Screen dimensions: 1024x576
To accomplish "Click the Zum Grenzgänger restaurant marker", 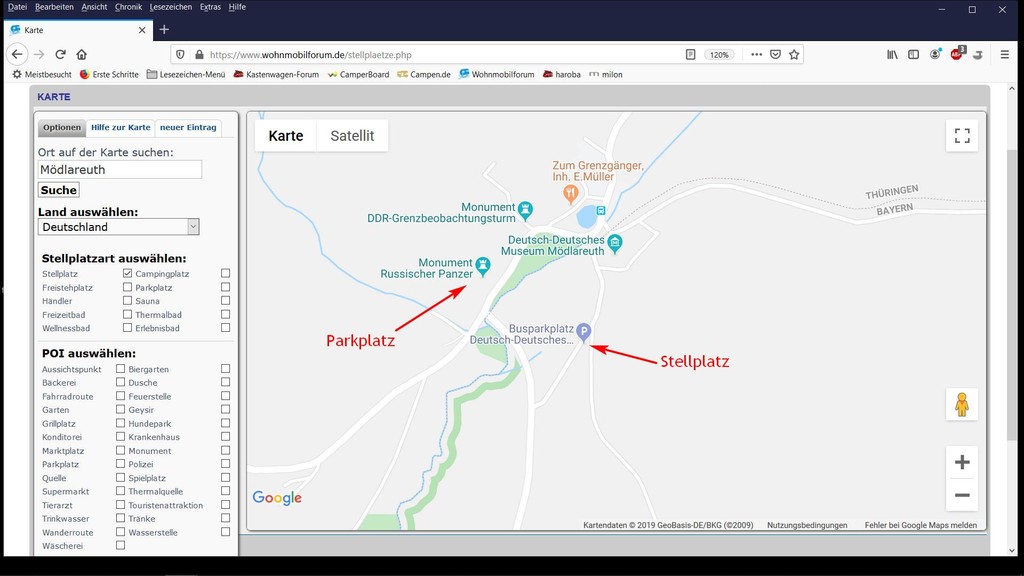I will pyautogui.click(x=570, y=193).
